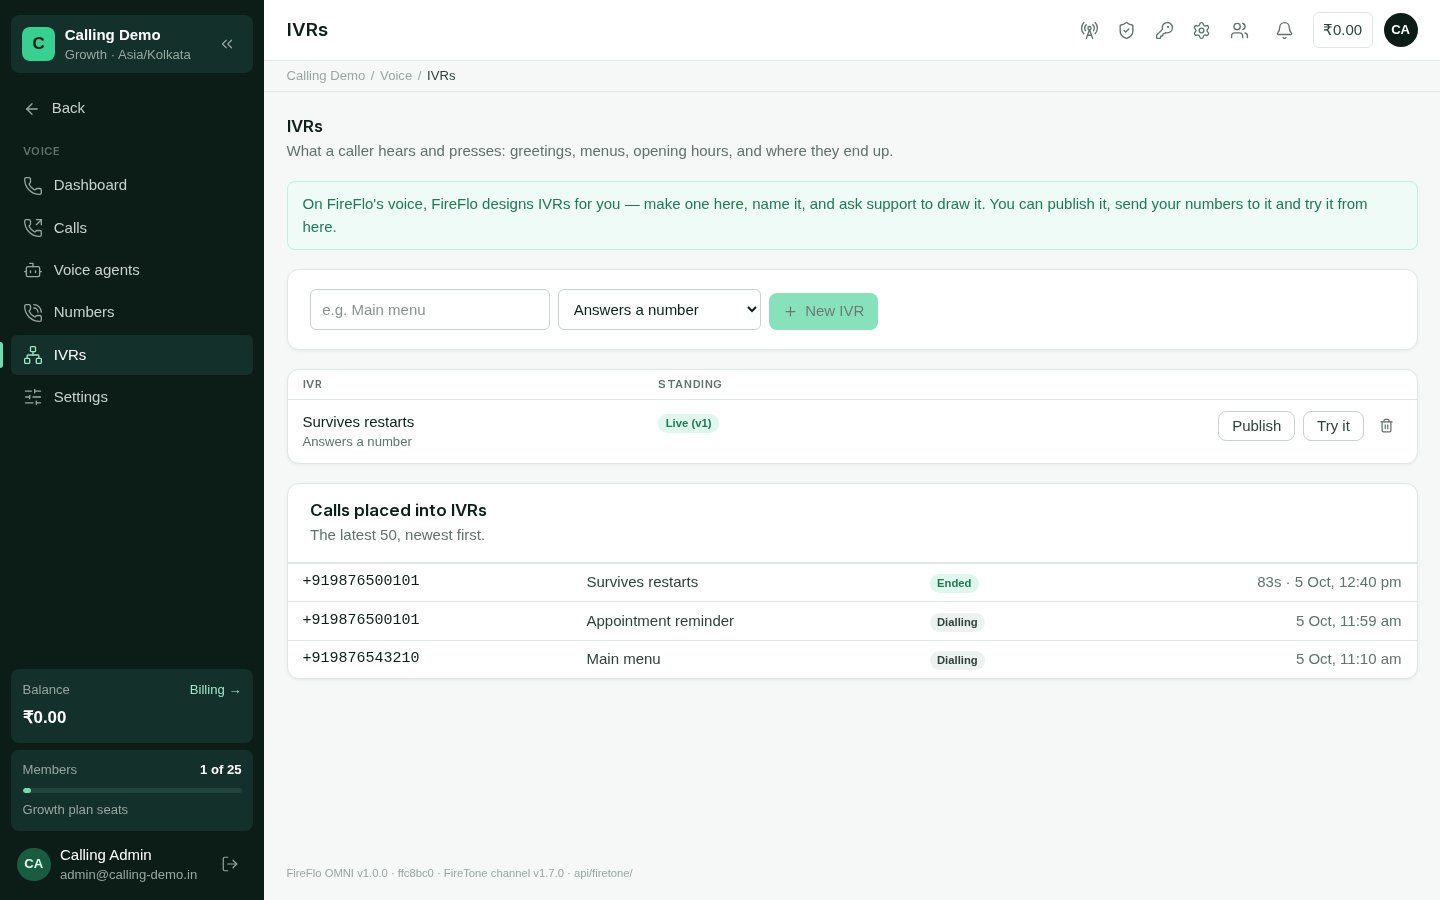Focus the IVR name input field
This screenshot has height=900, width=1440.
[430, 310]
